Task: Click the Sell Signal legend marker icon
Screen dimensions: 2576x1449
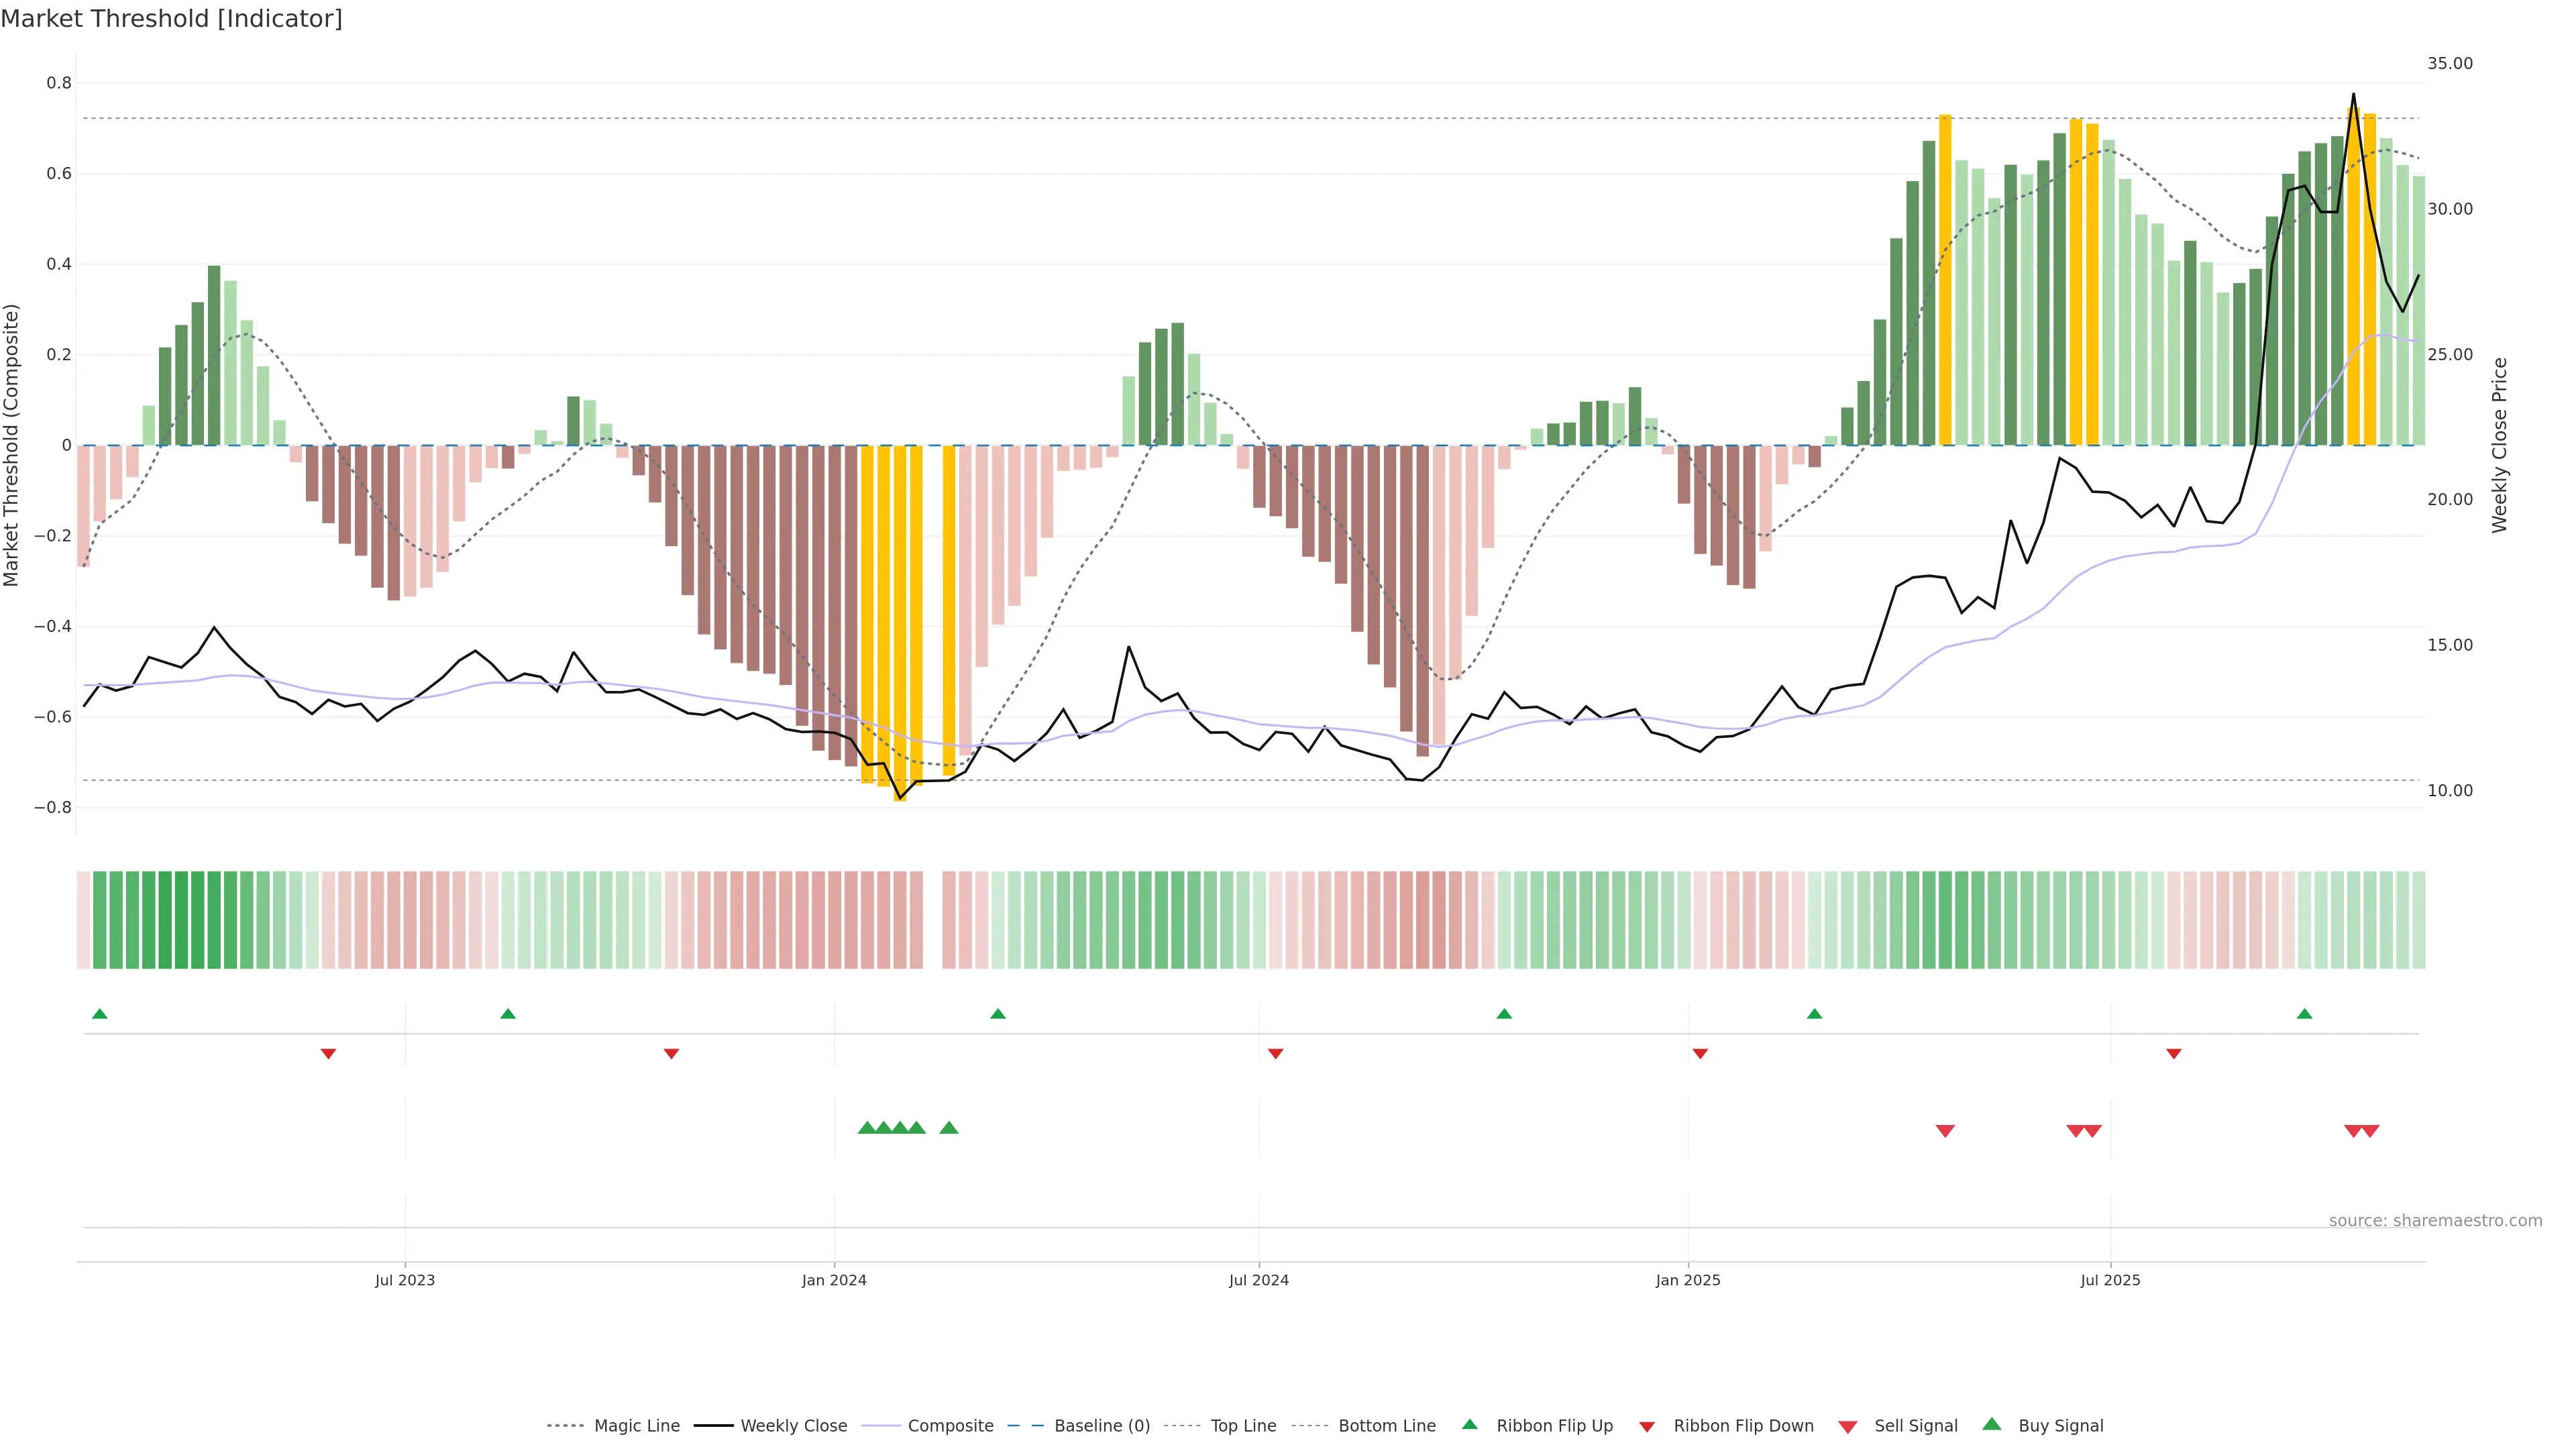Action: coord(1848,1426)
